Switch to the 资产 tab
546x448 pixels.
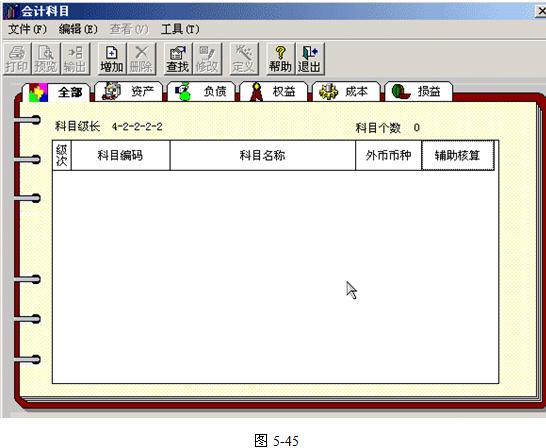coord(129,92)
